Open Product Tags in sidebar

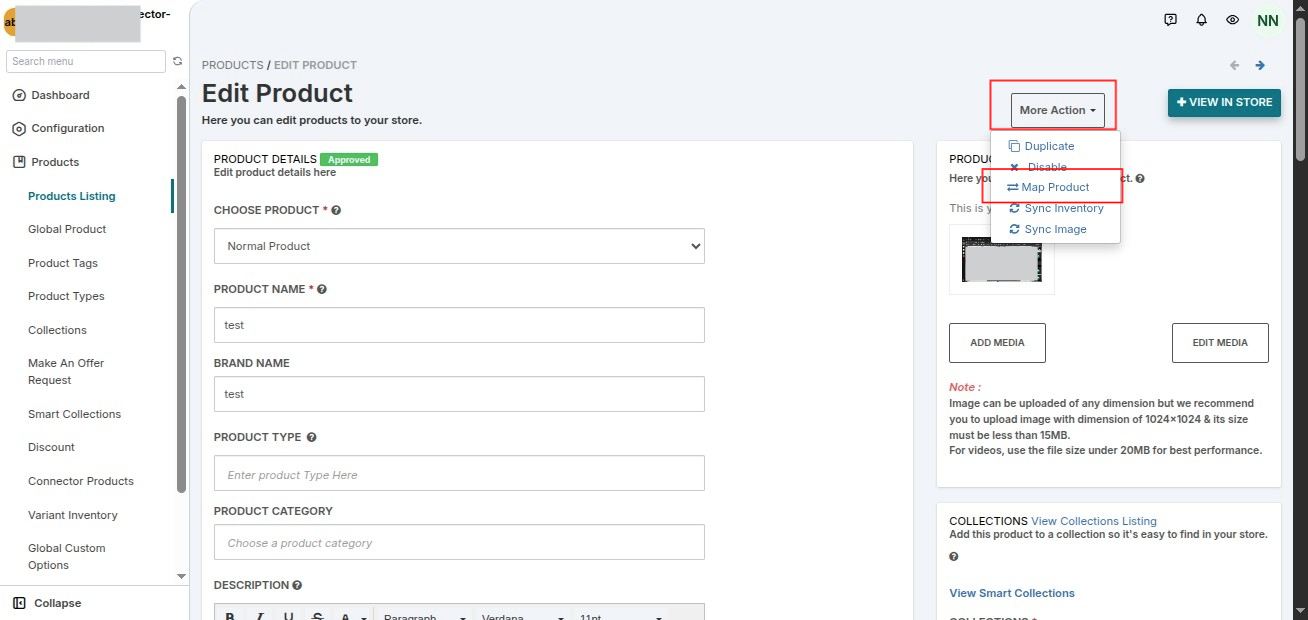pyautogui.click(x=63, y=263)
